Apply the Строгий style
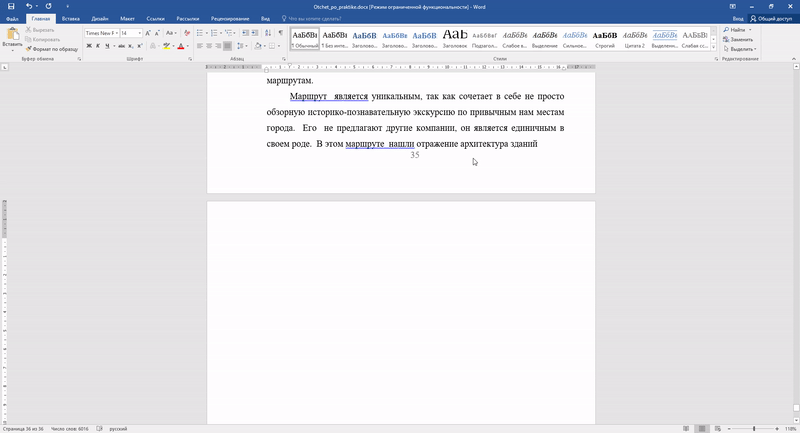This screenshot has height=433, width=800. tap(605, 39)
